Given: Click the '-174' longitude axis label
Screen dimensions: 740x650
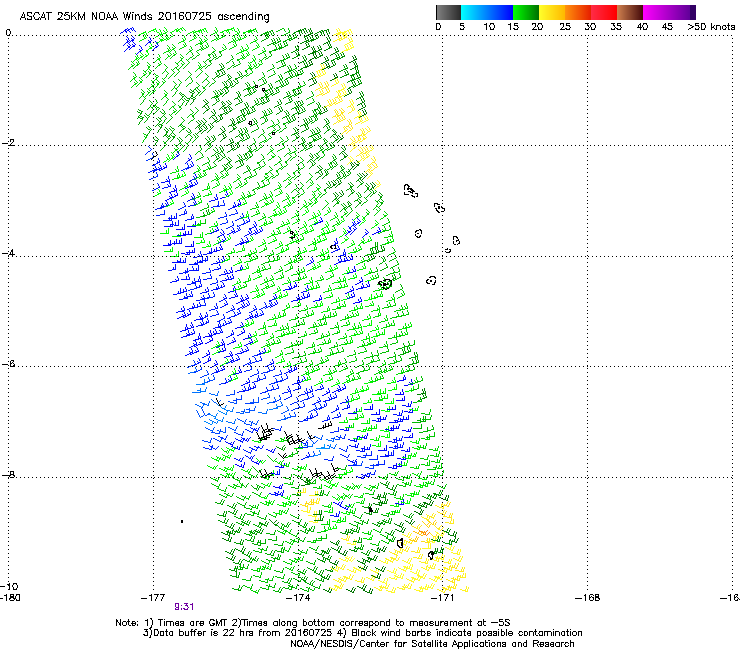Looking at the screenshot, I should (x=298, y=598).
